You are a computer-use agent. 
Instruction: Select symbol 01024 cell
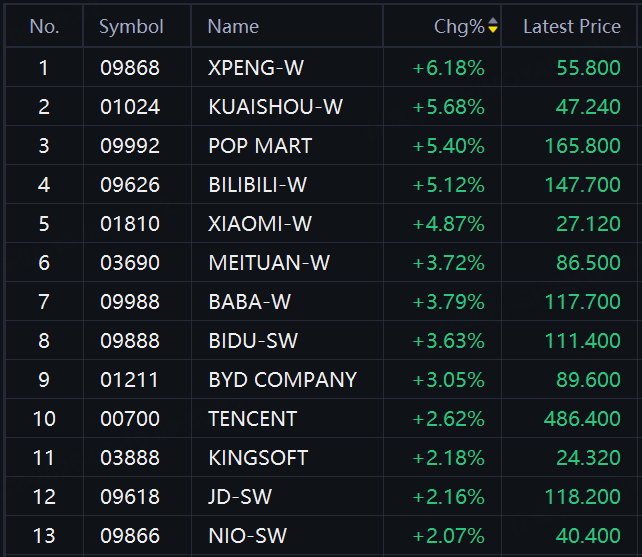pos(130,107)
